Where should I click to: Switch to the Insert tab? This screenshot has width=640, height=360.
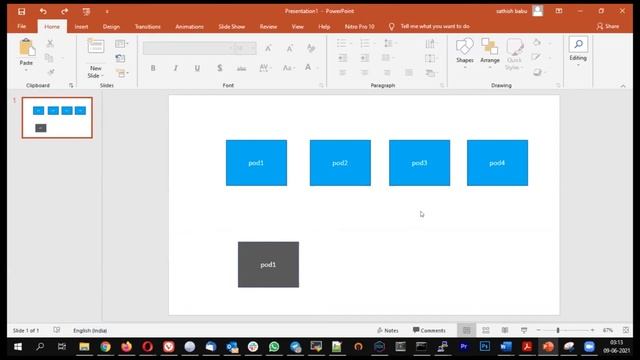[x=81, y=27]
